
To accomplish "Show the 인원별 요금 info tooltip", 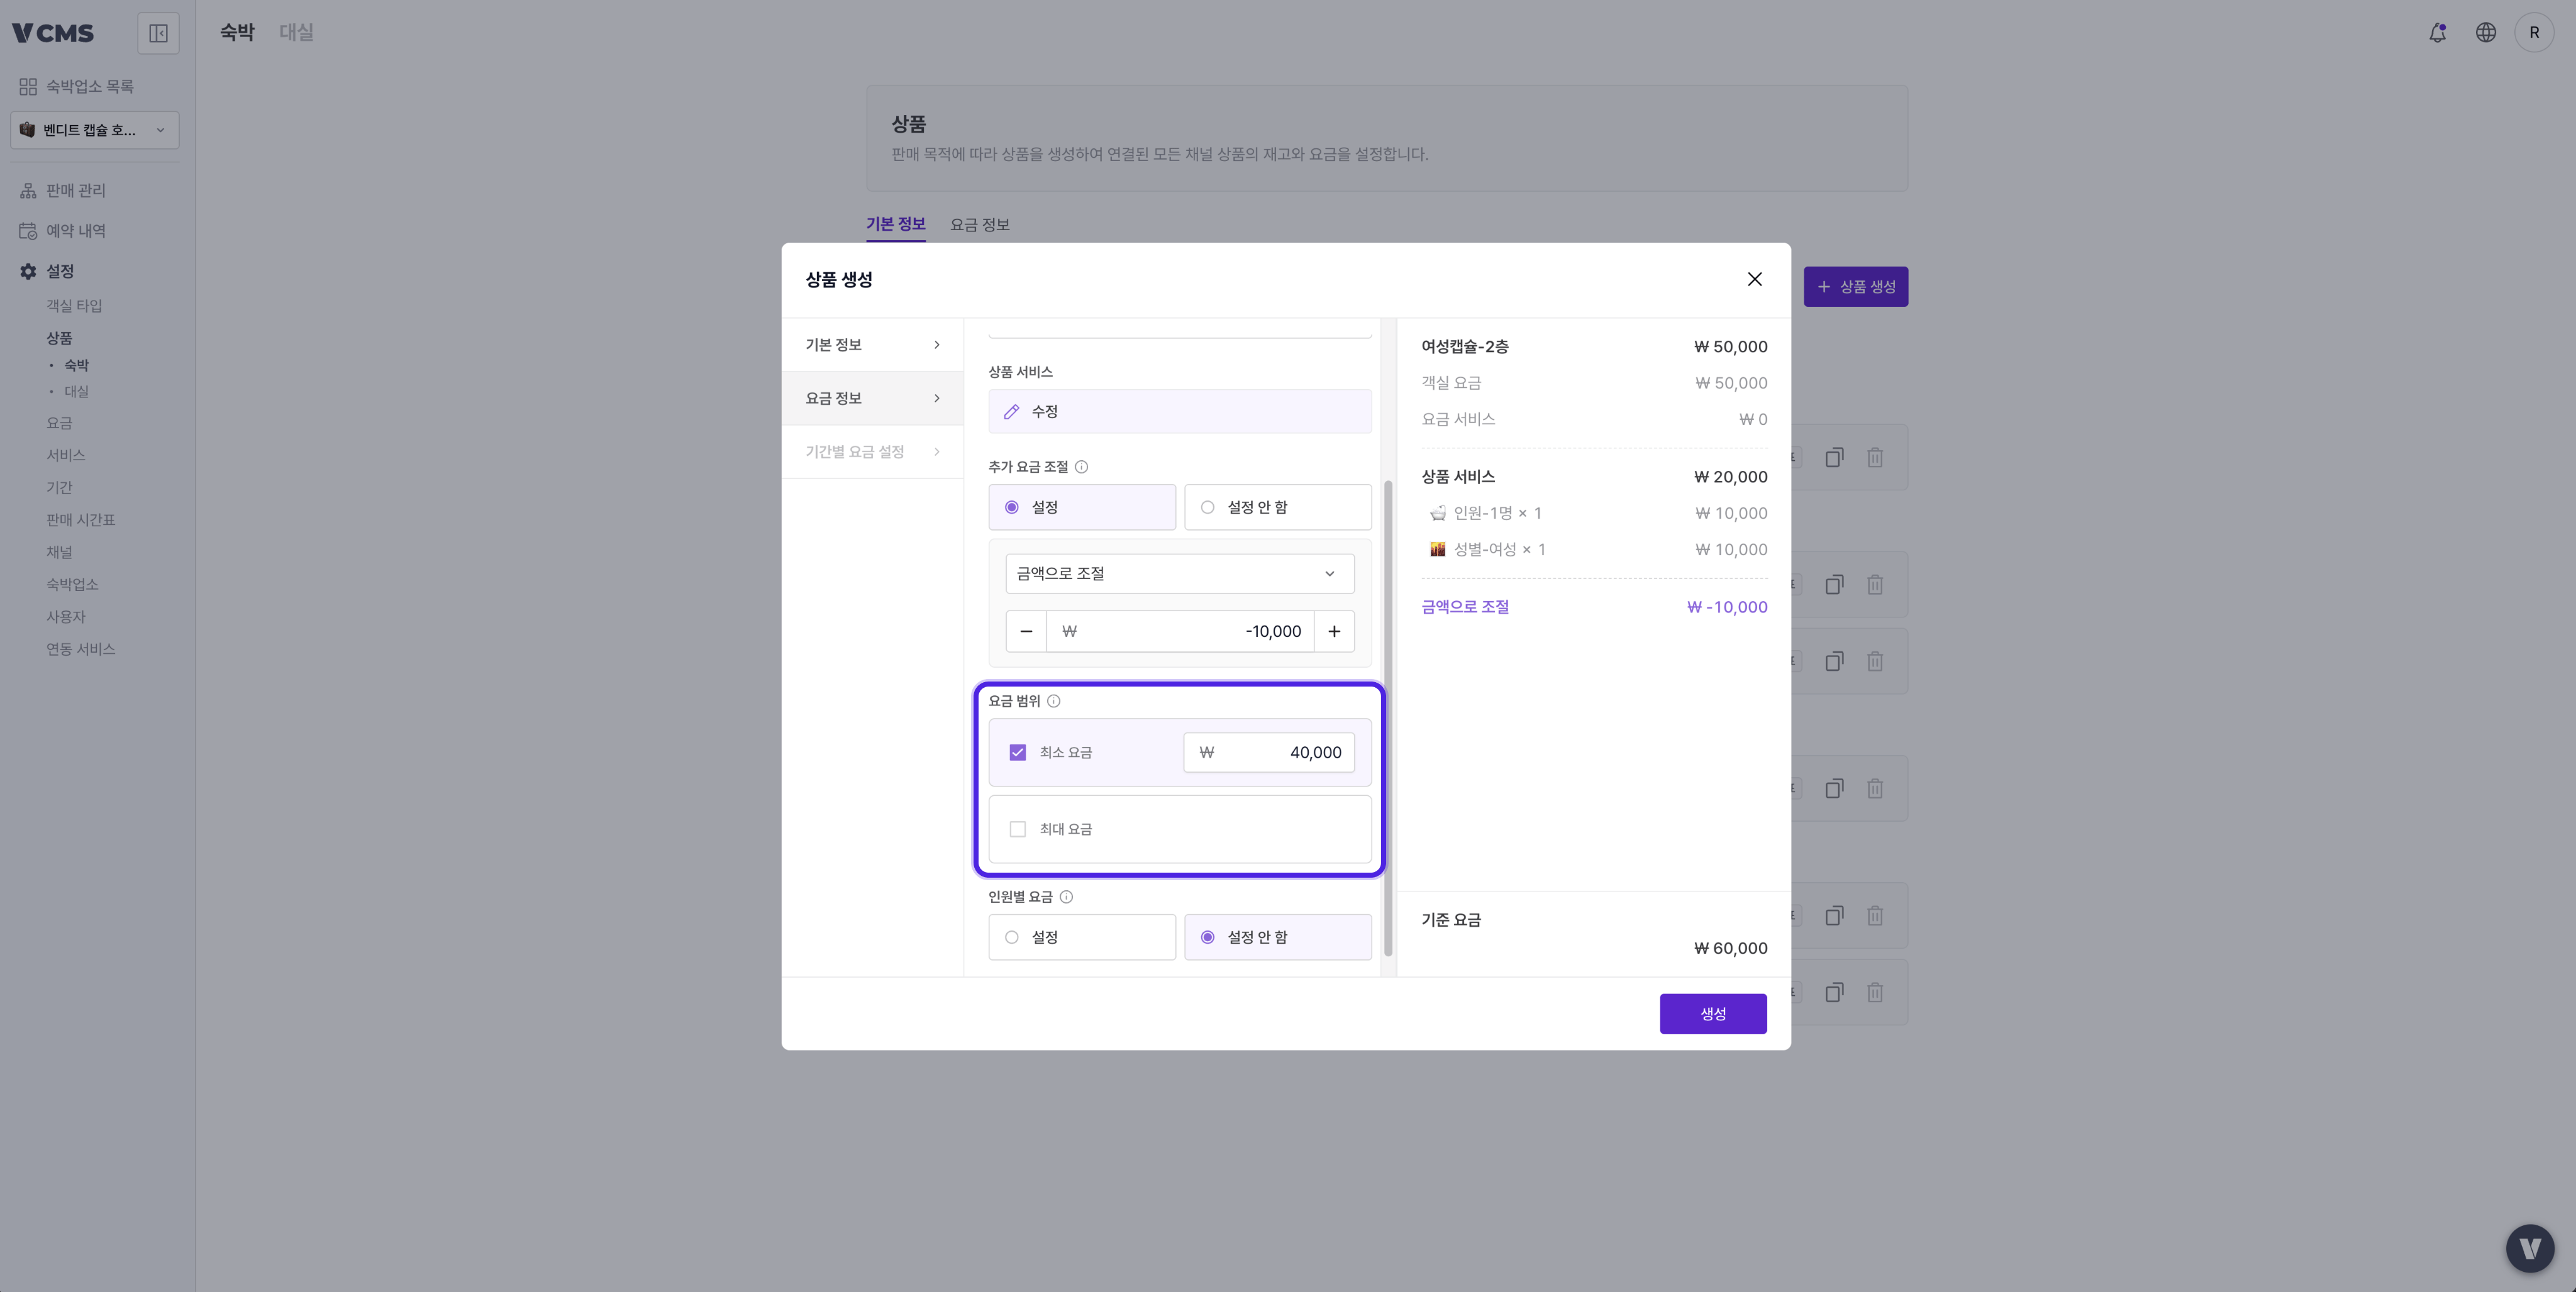I will [x=1066, y=897].
